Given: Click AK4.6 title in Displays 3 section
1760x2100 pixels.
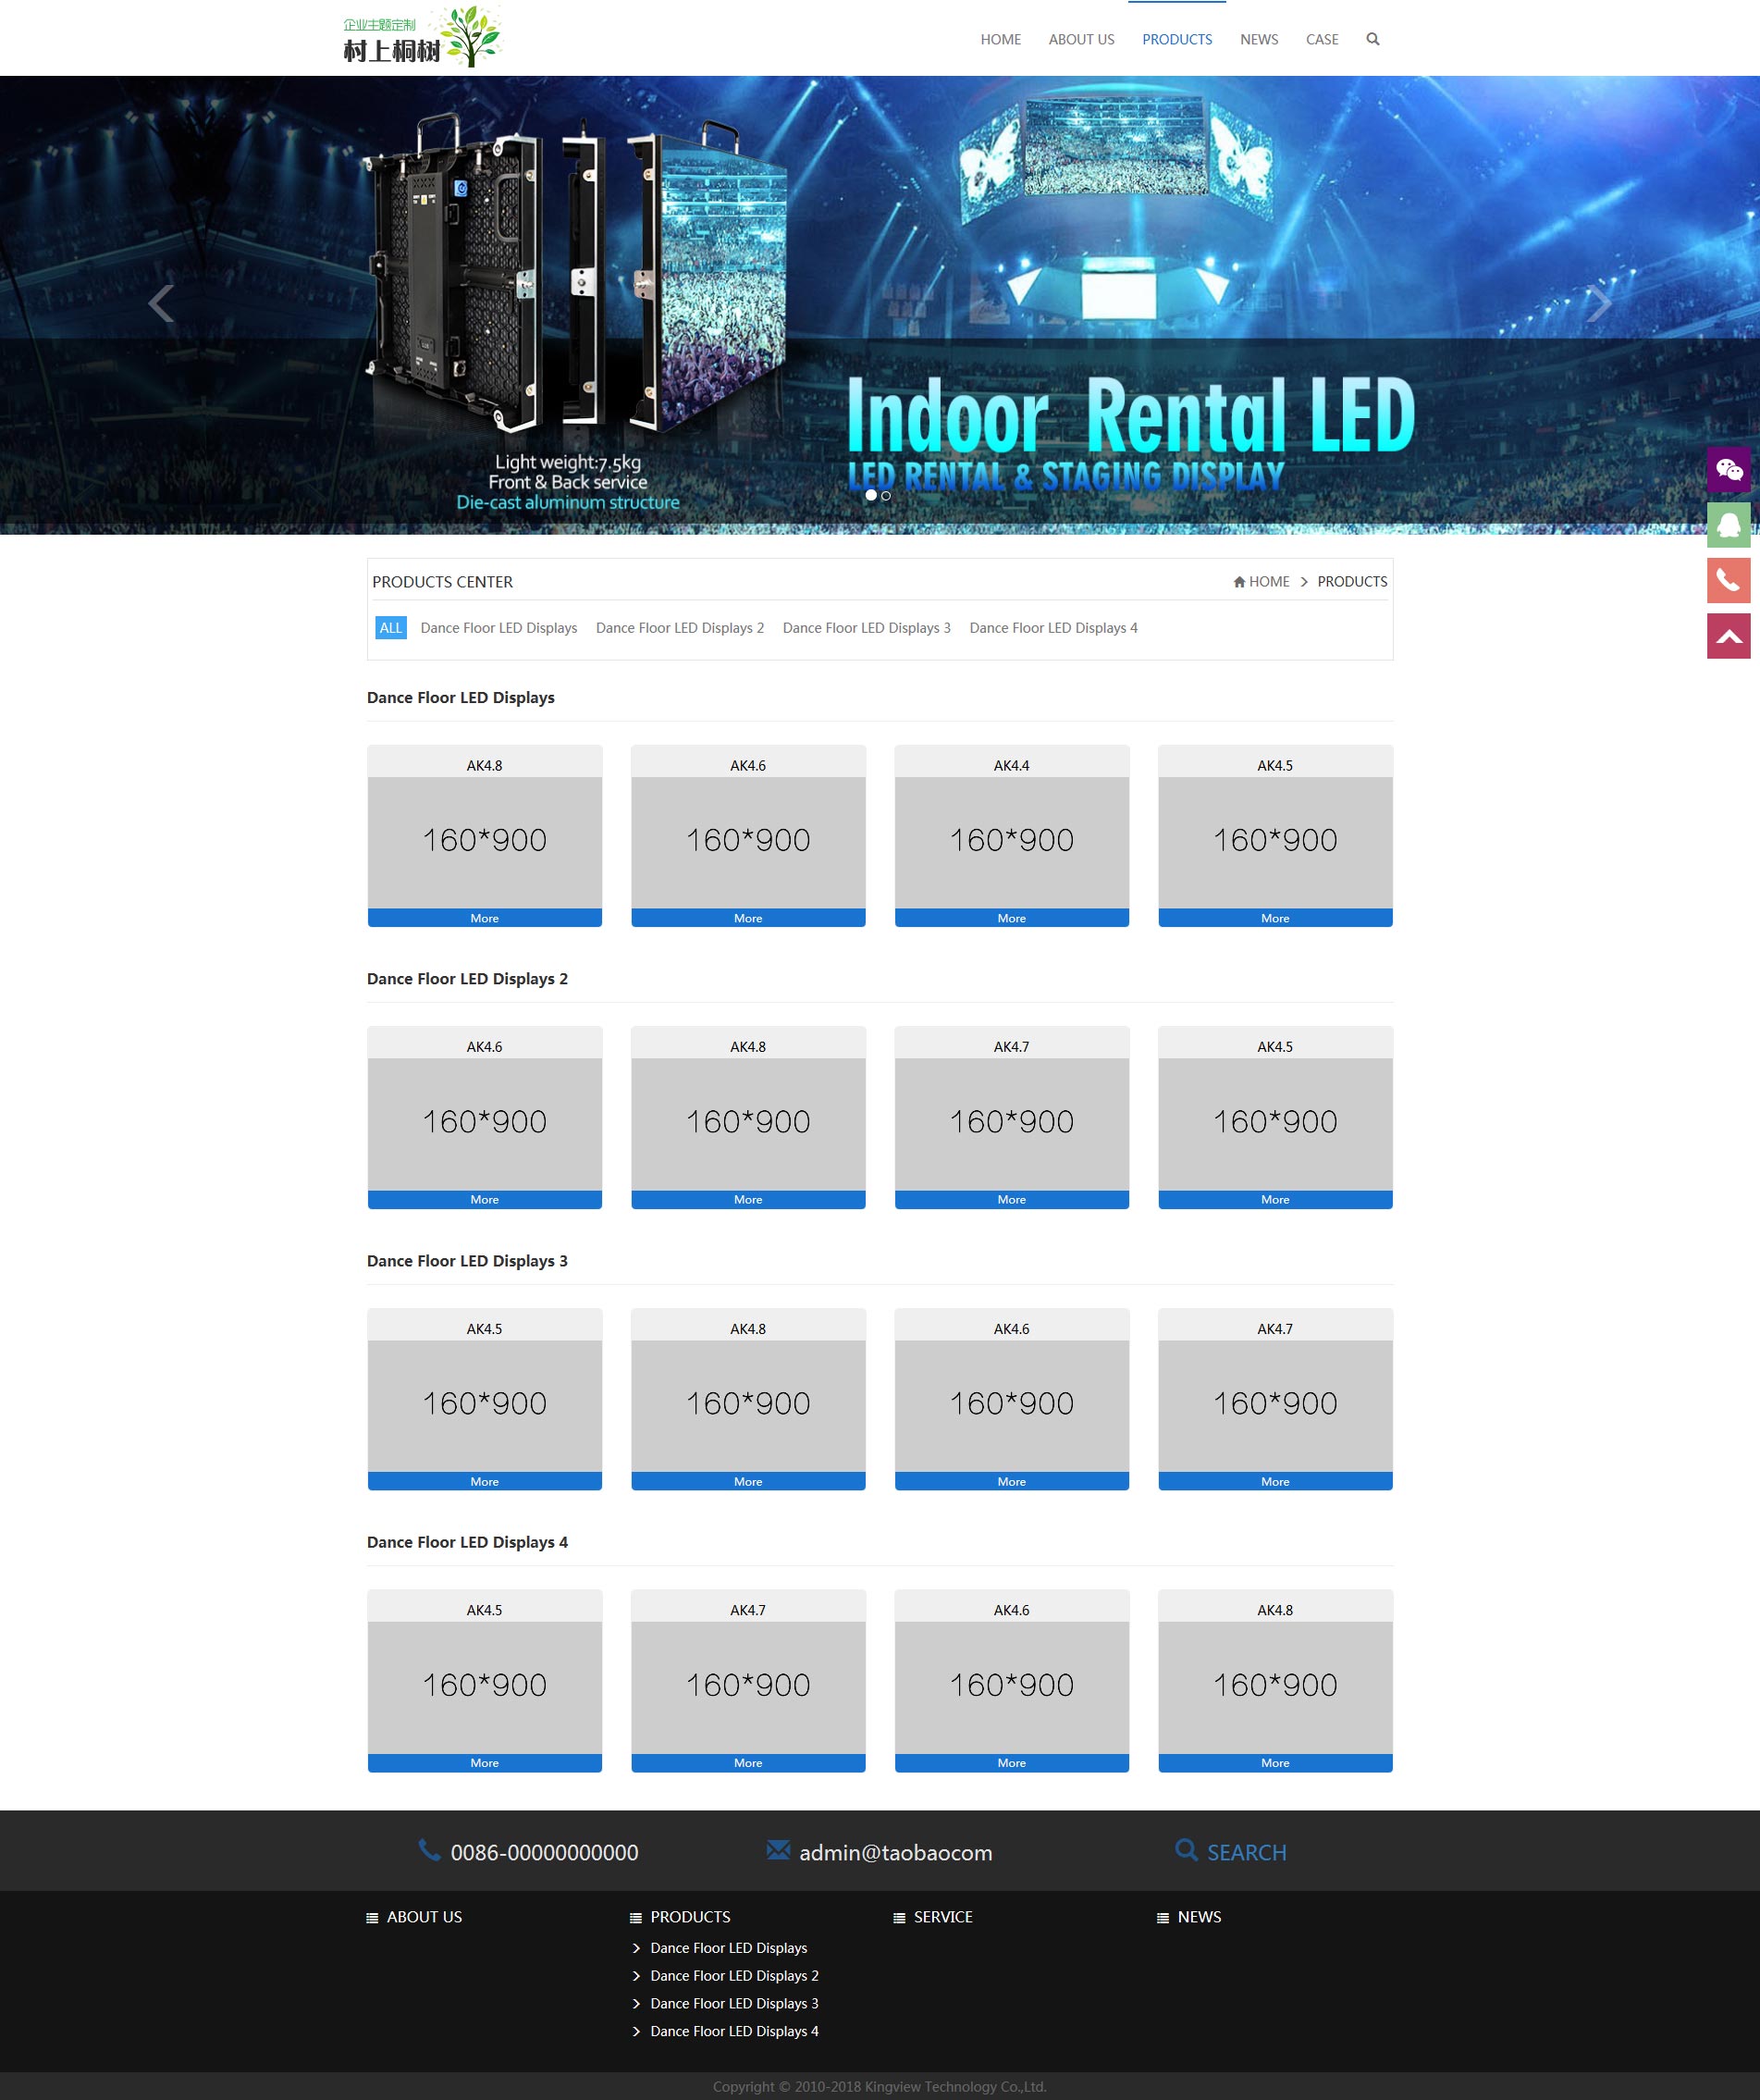Looking at the screenshot, I should click(x=1011, y=1329).
